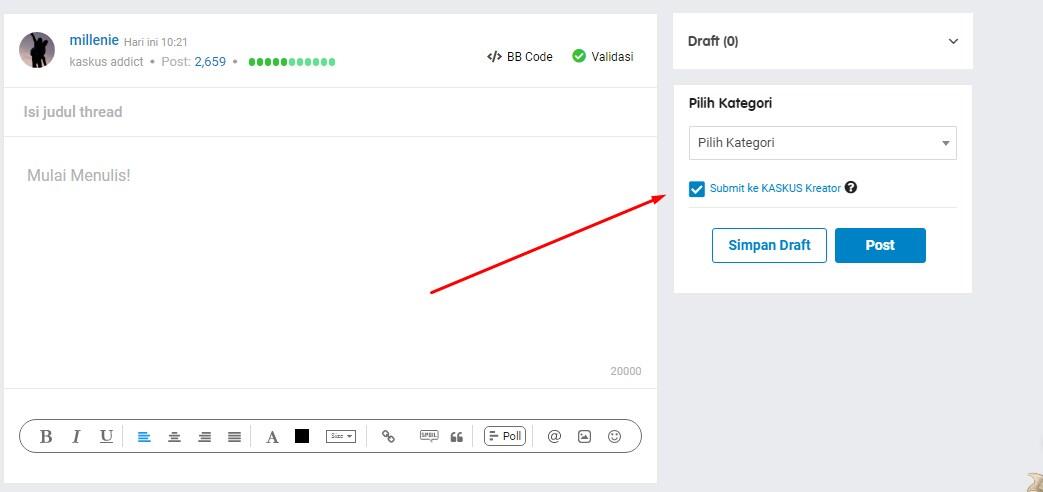Expand the Draft (0) panel chevron
Viewport: 1043px width, 492px height.
953,41
